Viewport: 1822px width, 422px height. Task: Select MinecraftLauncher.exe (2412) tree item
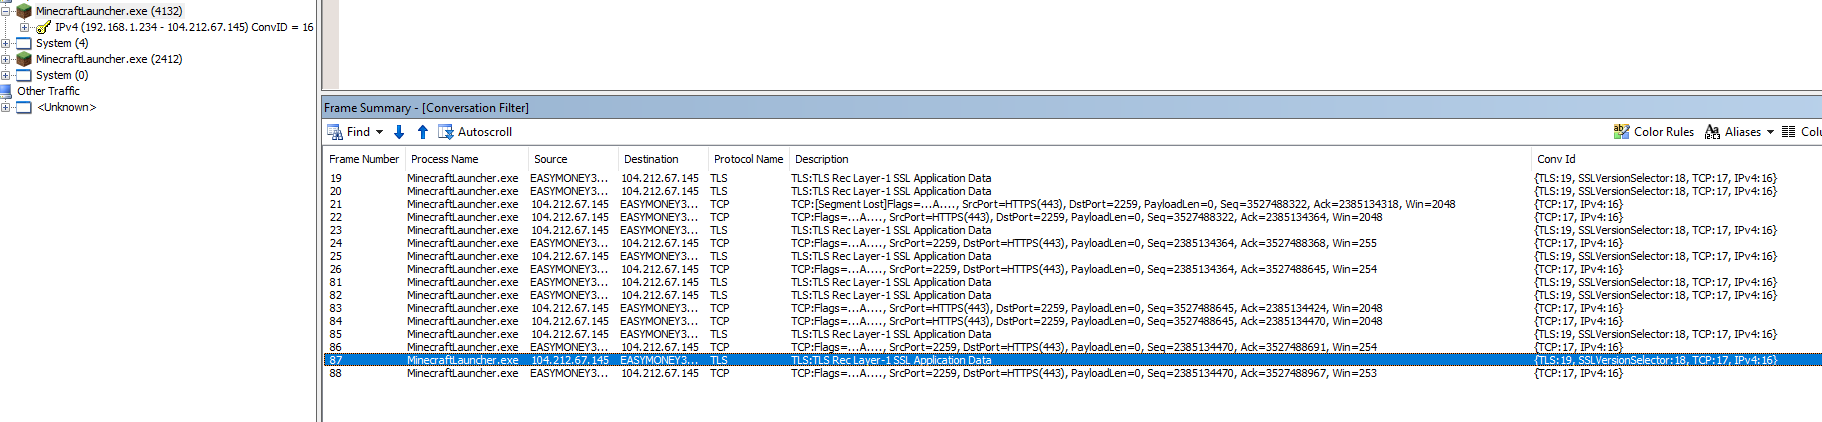109,59
